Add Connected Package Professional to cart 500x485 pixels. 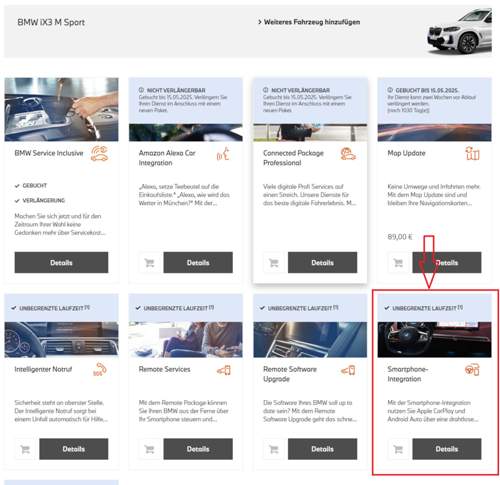tap(274, 263)
